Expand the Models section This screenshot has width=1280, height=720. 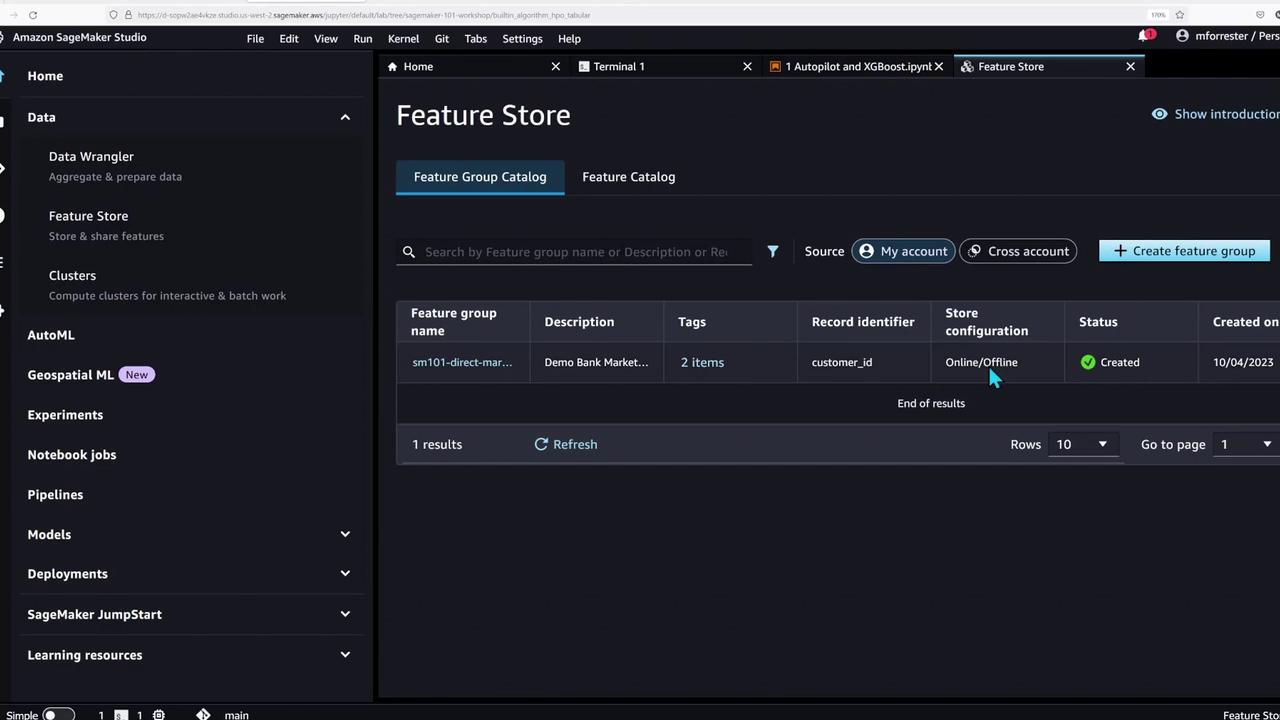tap(345, 534)
